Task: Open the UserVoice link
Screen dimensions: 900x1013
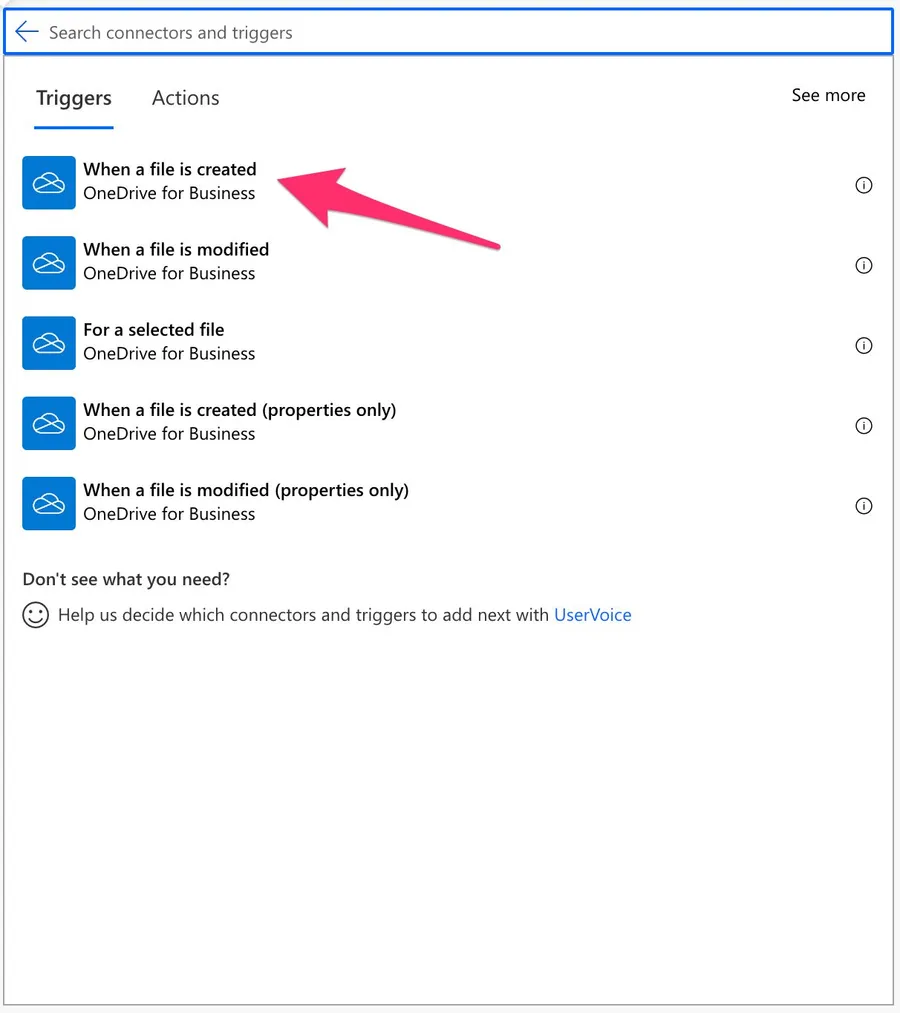Action: pyautogui.click(x=592, y=615)
